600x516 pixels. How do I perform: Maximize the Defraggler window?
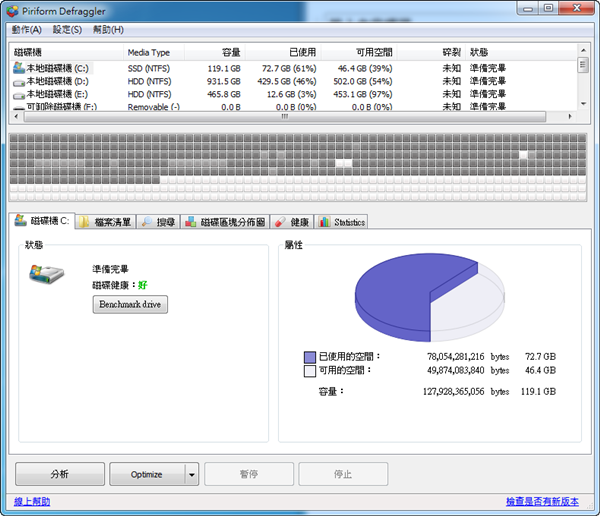click(548, 8)
